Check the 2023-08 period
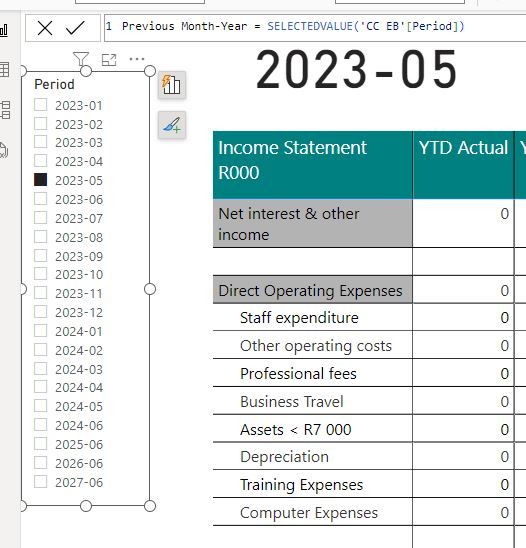Viewport: 526px width, 548px height. point(41,237)
